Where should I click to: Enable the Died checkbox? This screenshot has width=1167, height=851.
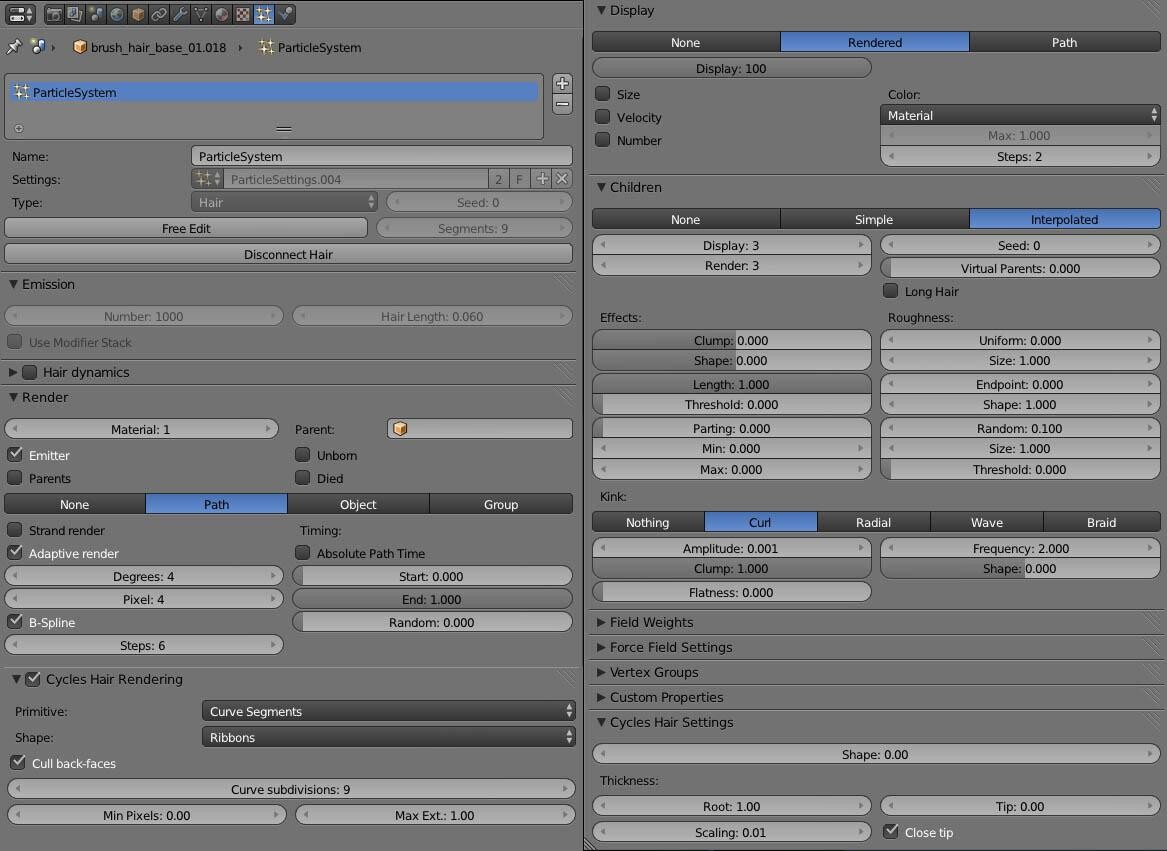tap(302, 477)
